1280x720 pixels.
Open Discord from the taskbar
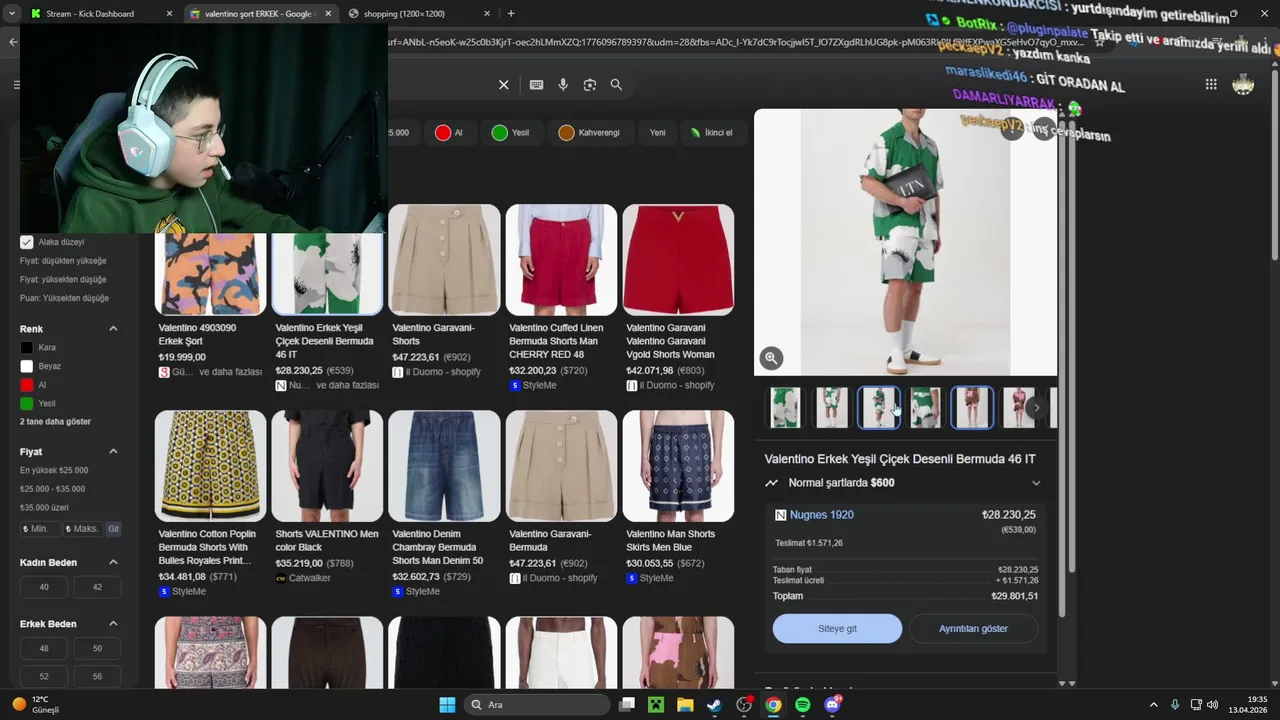pos(832,704)
